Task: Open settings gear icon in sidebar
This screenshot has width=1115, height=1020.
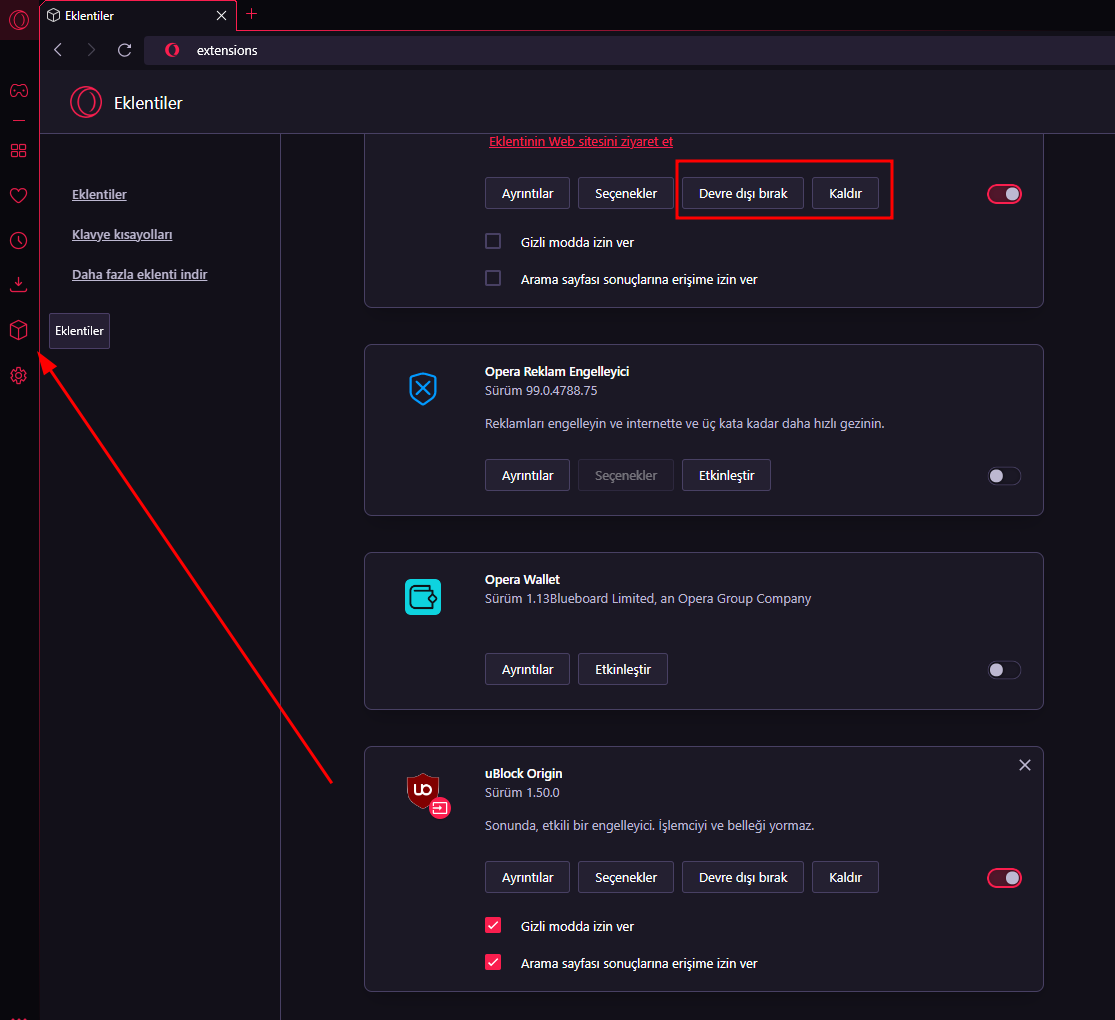Action: 19,376
